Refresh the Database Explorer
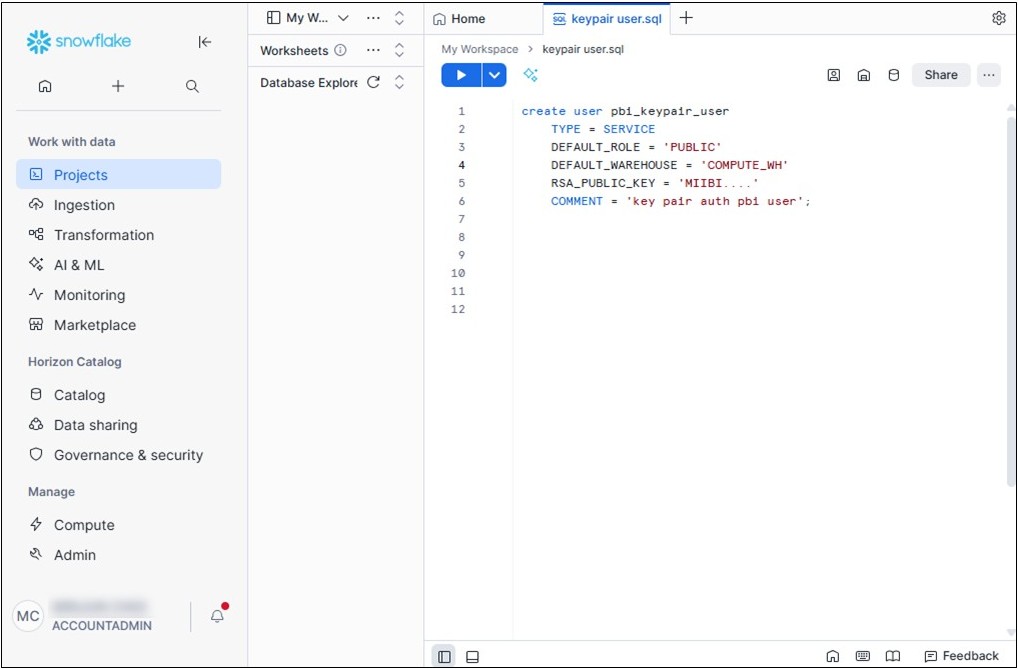Screen dimensions: 1018x669 [x=373, y=83]
